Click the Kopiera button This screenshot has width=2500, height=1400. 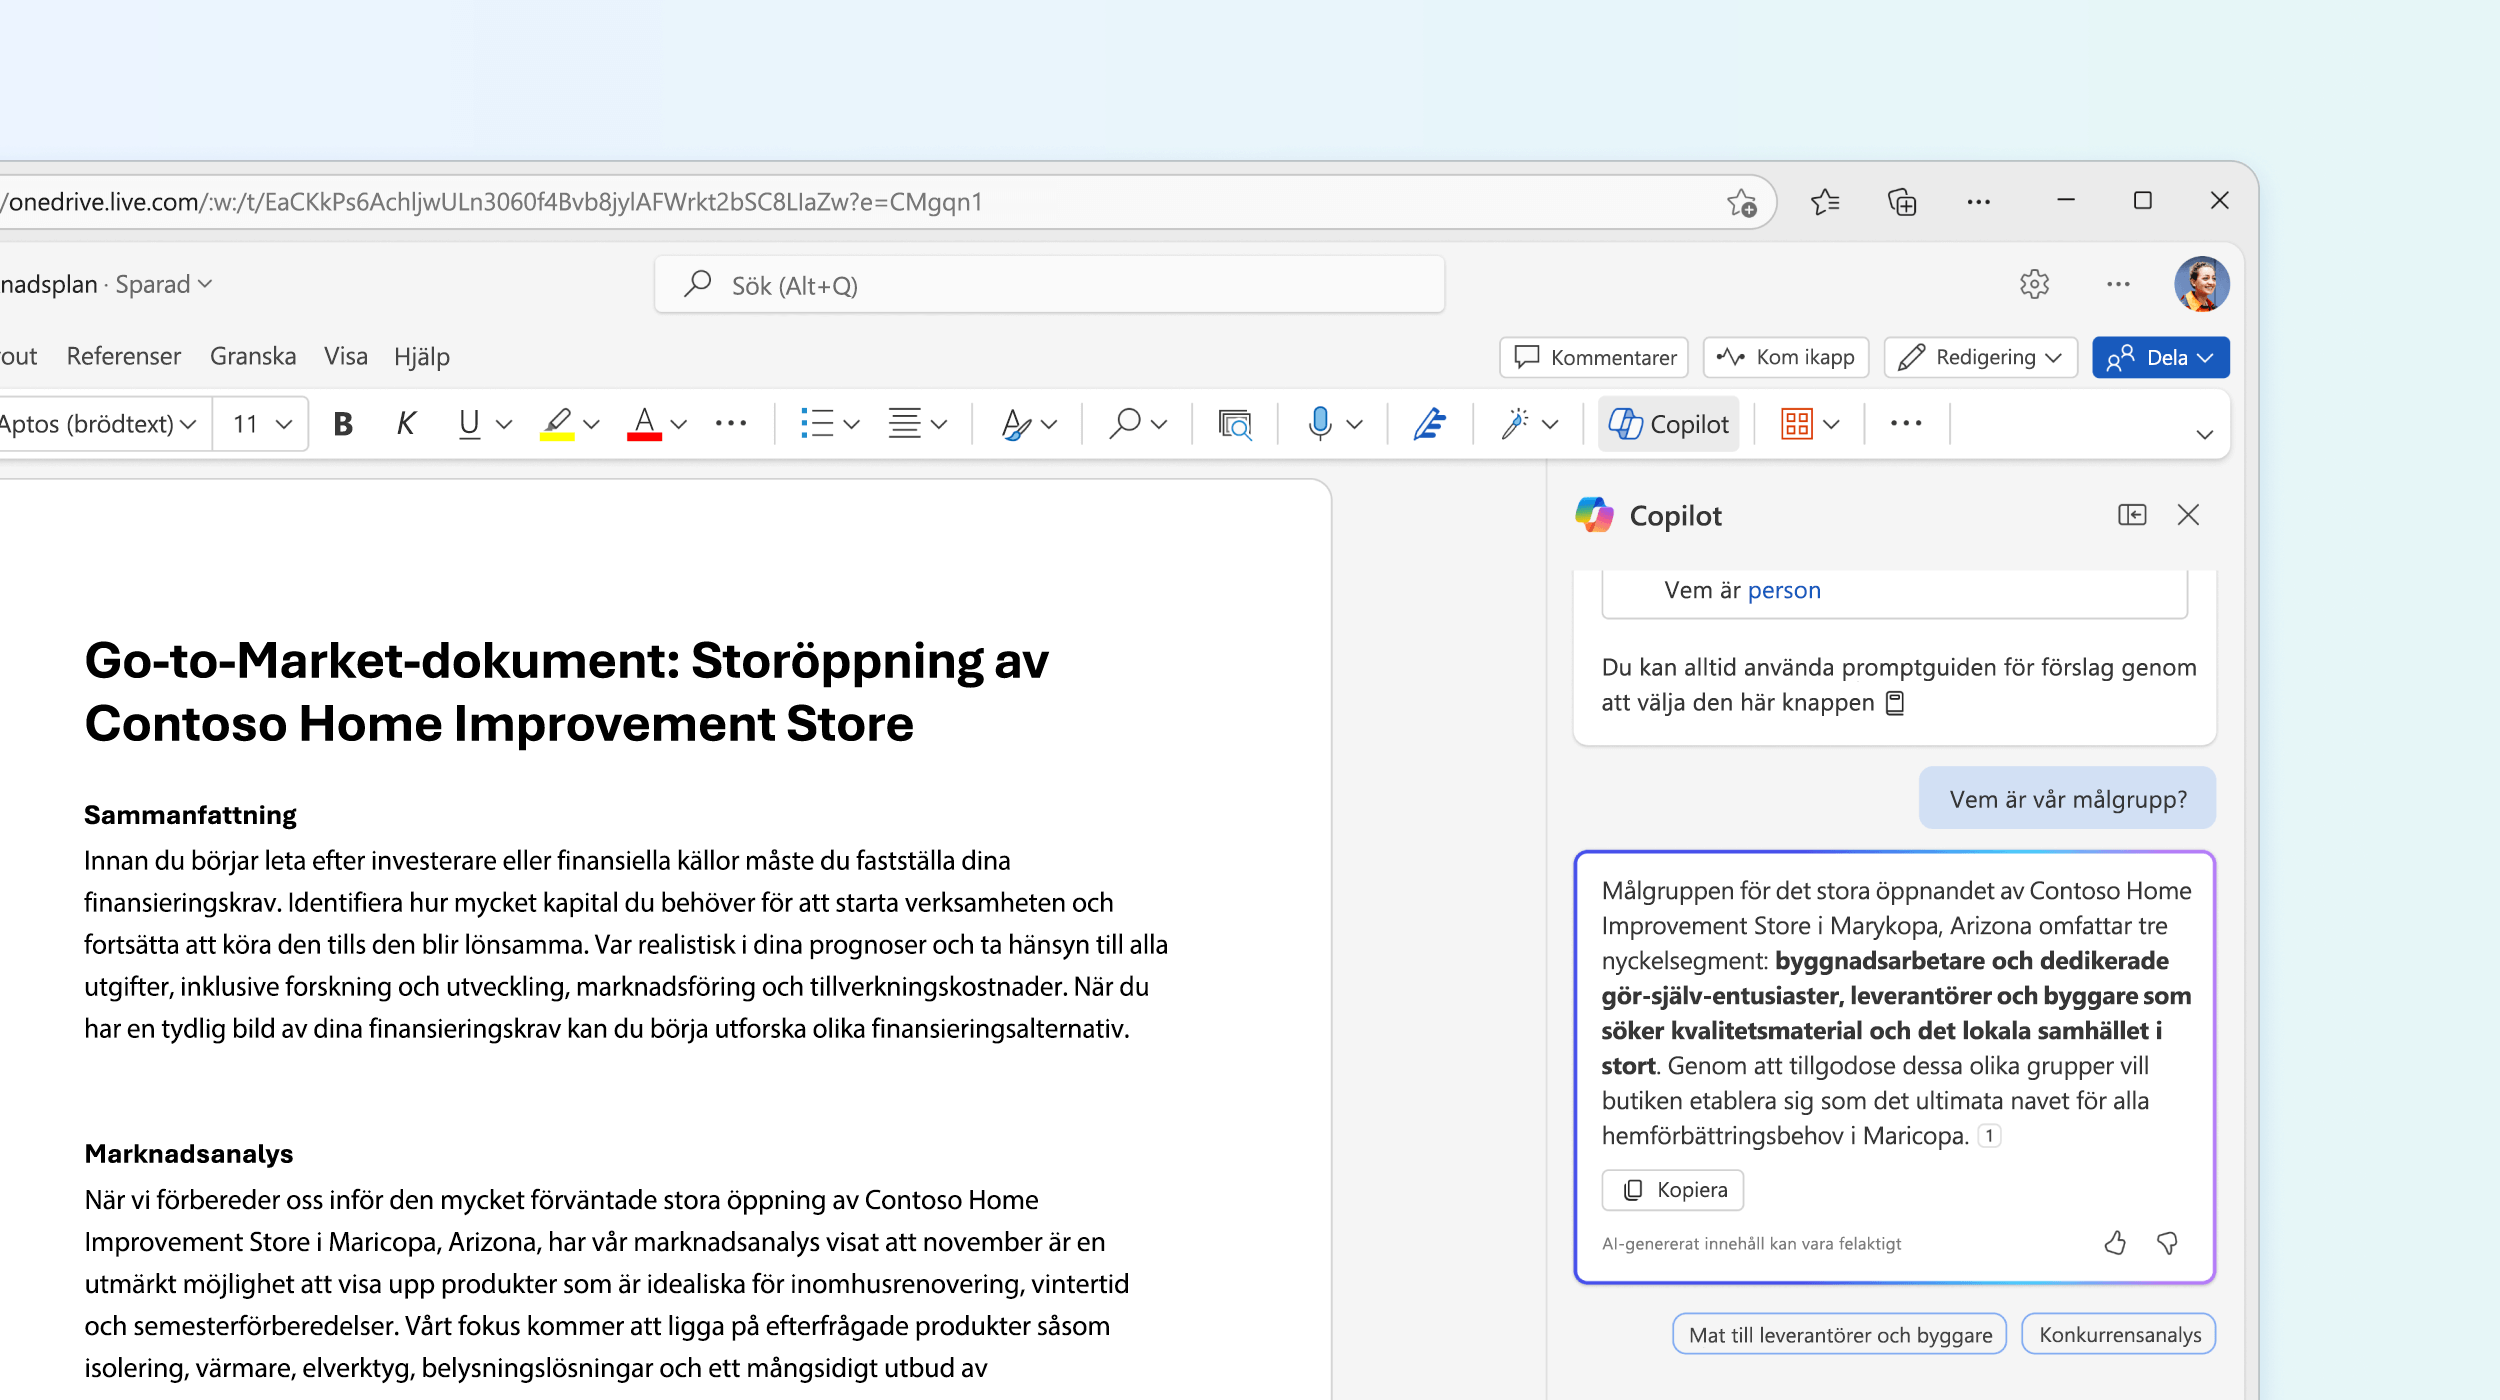click(x=1672, y=1190)
